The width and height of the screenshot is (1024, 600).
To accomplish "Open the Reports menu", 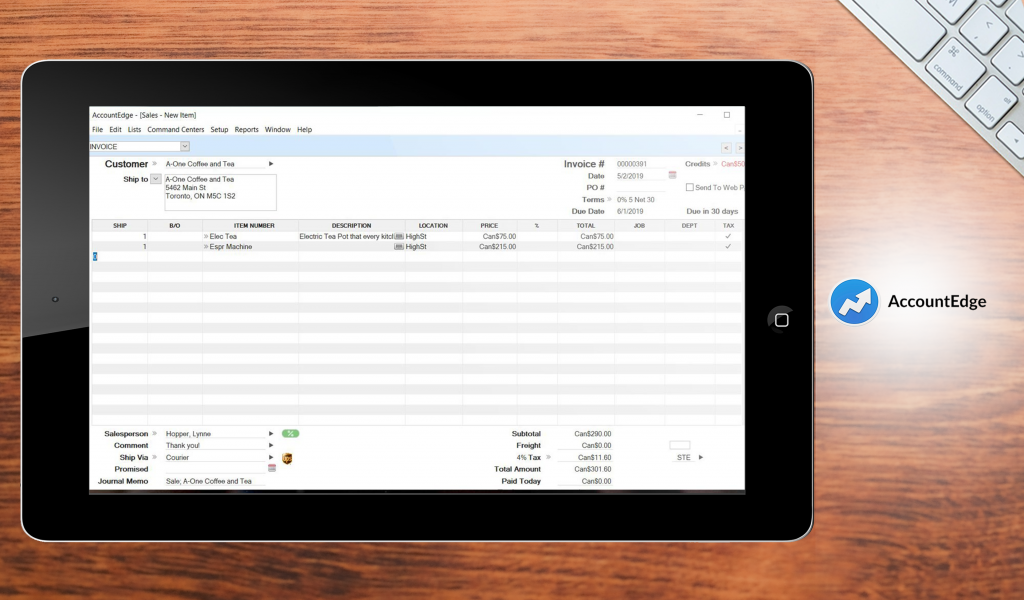I will [246, 129].
